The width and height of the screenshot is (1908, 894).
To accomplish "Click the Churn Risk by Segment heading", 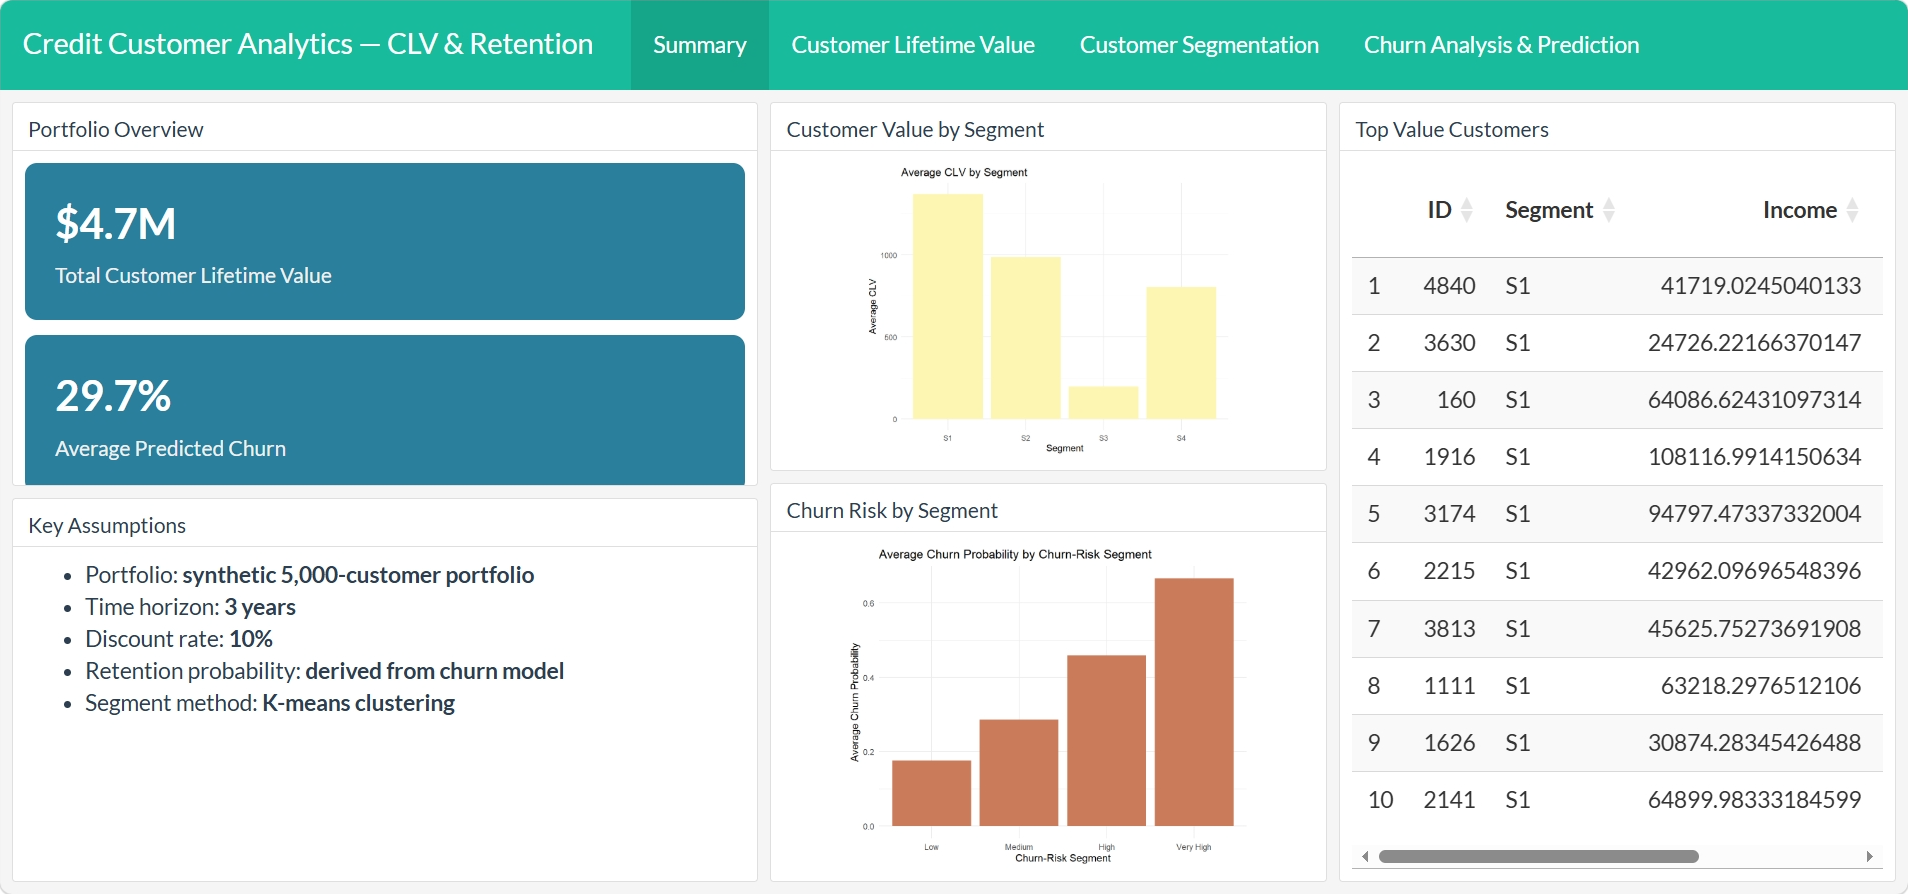I will click(x=892, y=510).
